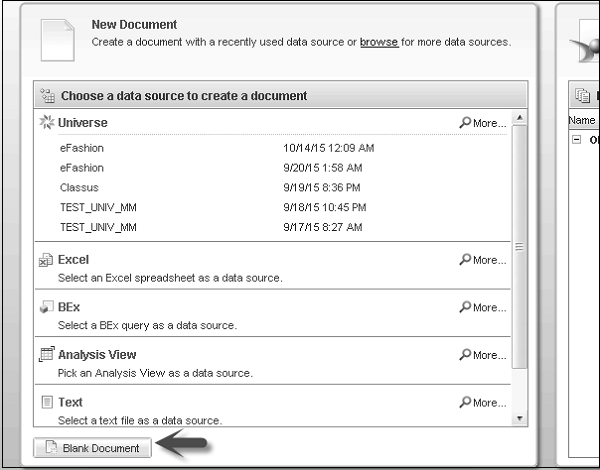
Task: Collapse the tree node in right panel
Action: 577,140
